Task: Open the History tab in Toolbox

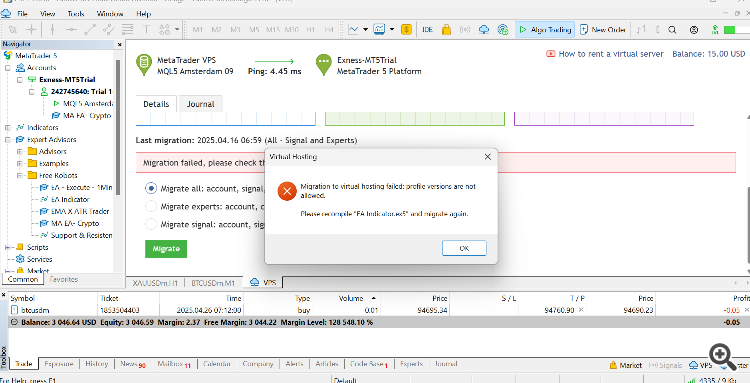Action: (97, 364)
